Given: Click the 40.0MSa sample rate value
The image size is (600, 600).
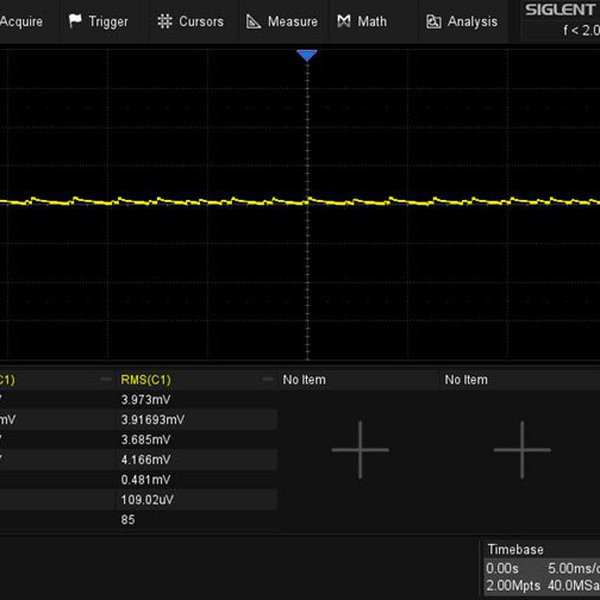Looking at the screenshot, I should pyautogui.click(x=574, y=585).
